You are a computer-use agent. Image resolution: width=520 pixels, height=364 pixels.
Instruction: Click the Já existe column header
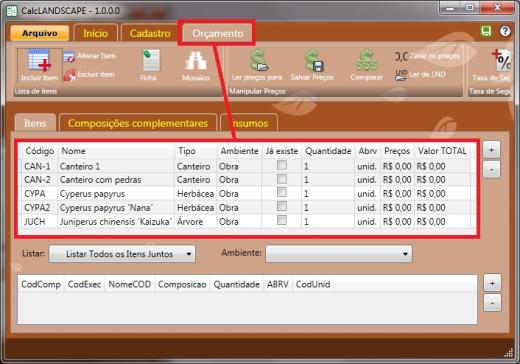[x=282, y=151]
